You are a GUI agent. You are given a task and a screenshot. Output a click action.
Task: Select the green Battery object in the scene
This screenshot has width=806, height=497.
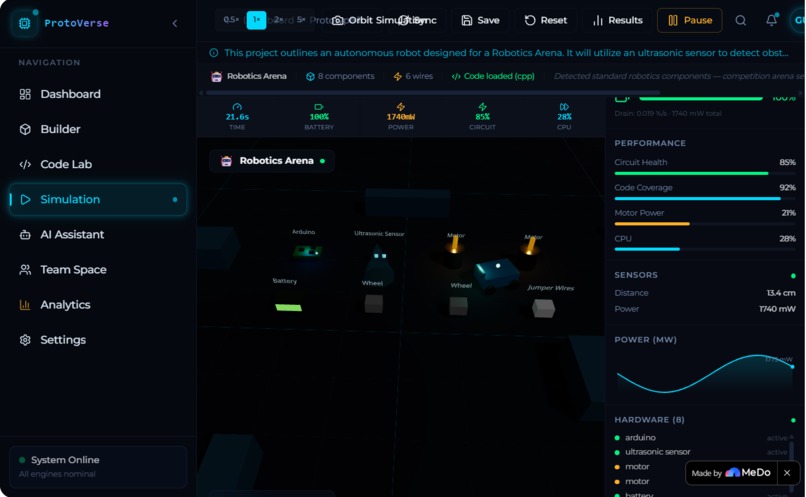[288, 307]
